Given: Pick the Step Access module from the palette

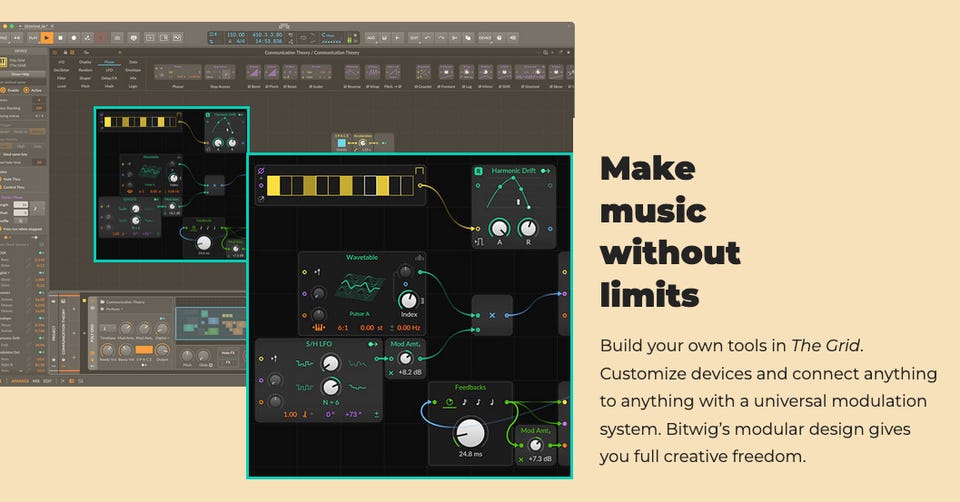Looking at the screenshot, I should coord(220,74).
